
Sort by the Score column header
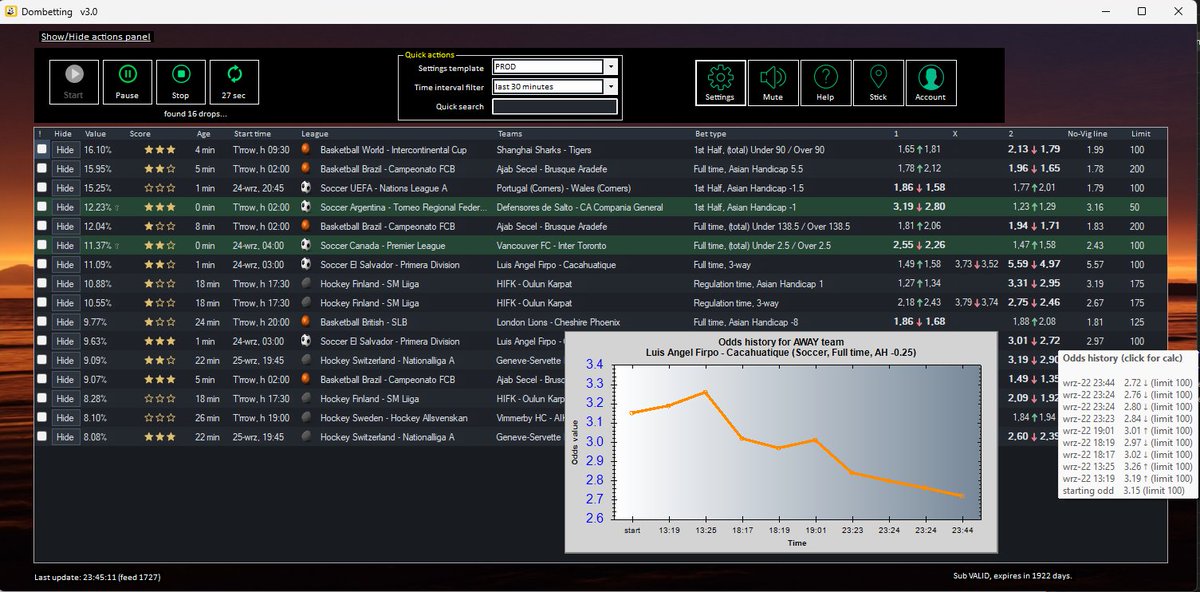[140, 134]
